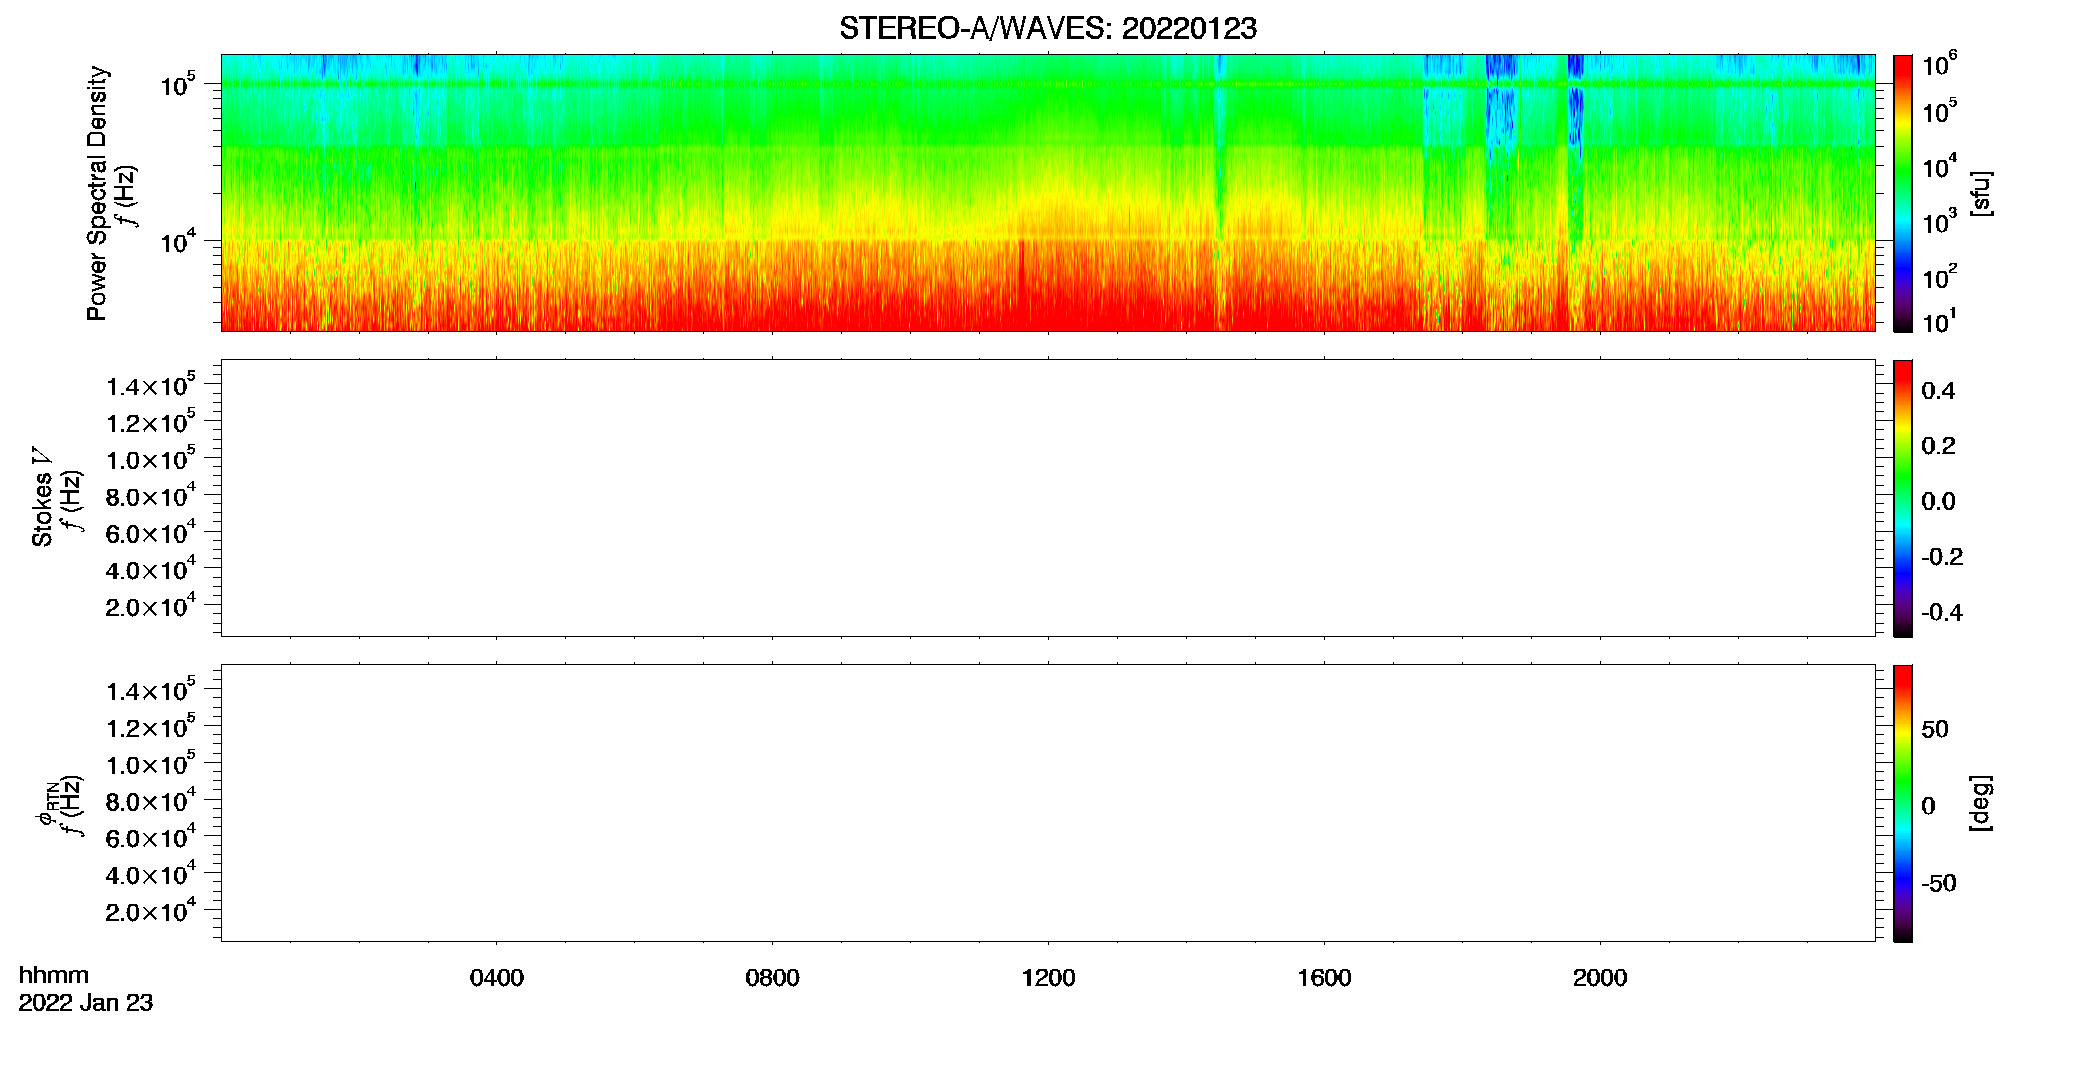The width and height of the screenshot is (2096, 1080).
Task: Click the power spectral density color bar
Action: (1902, 193)
